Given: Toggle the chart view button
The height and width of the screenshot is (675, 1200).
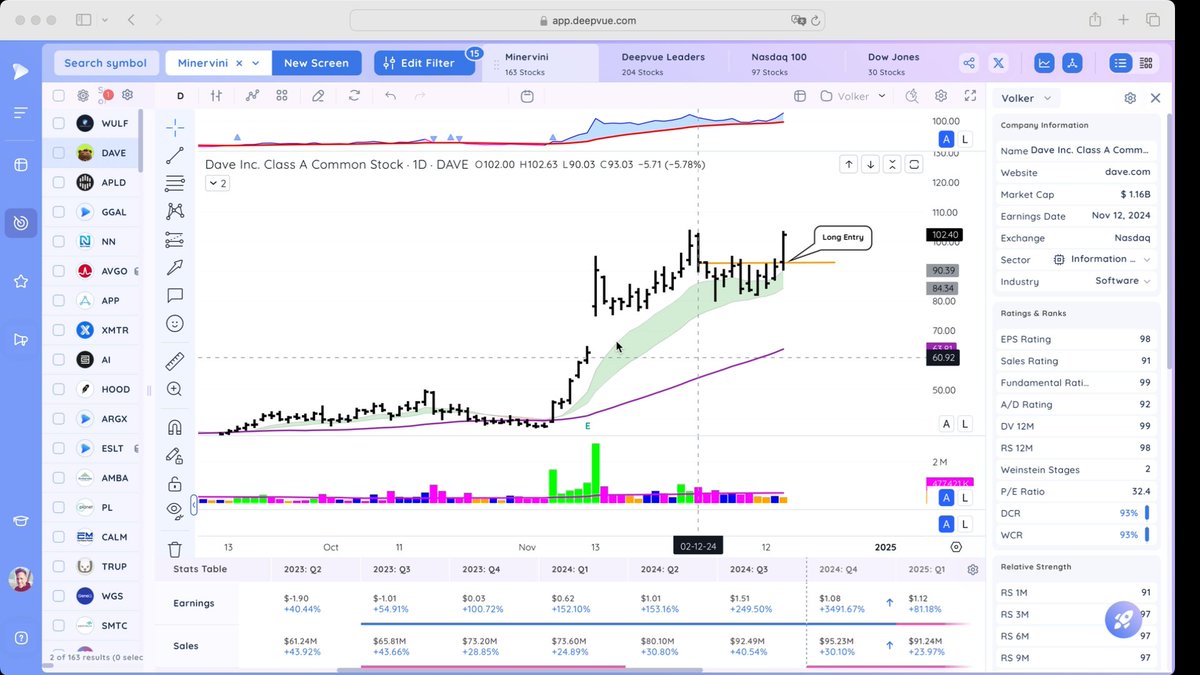Looking at the screenshot, I should click(x=1044, y=63).
